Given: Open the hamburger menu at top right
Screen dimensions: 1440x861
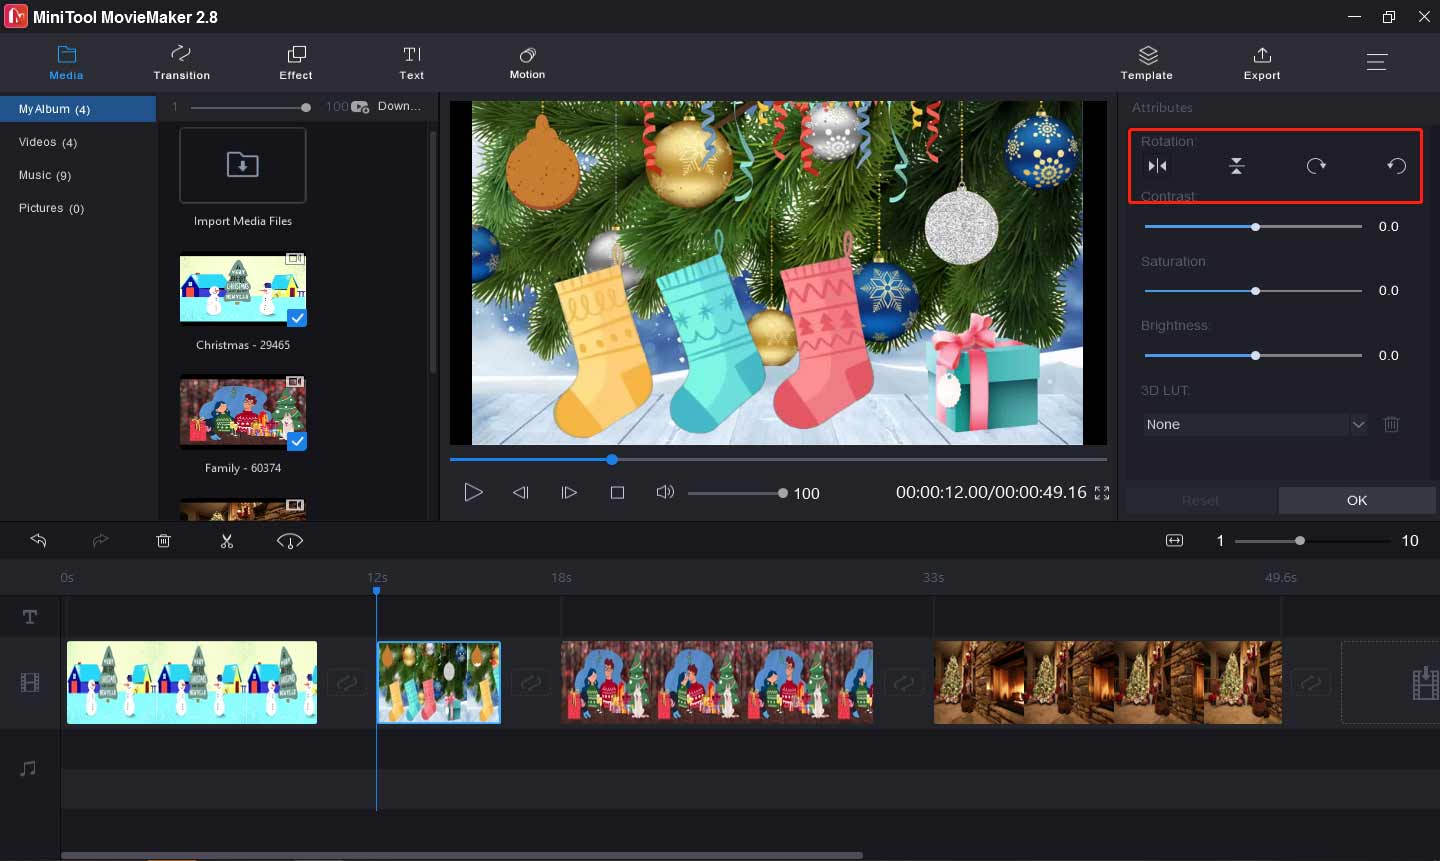Looking at the screenshot, I should (x=1377, y=61).
